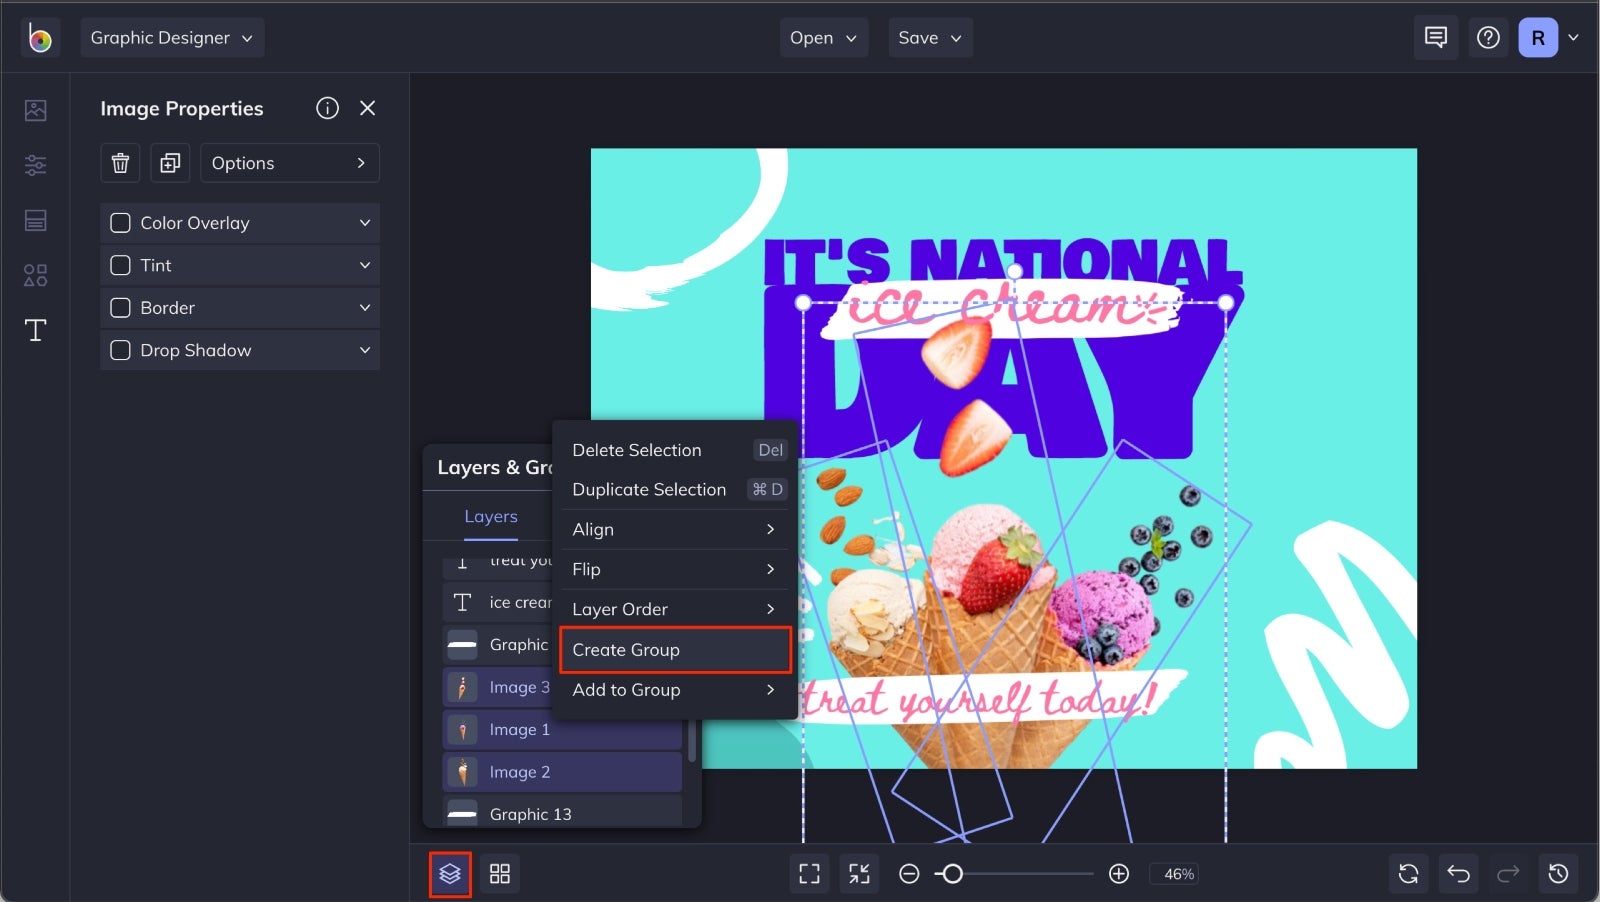Enable the Color Overlay checkbox
This screenshot has width=1600, height=902.
point(120,222)
